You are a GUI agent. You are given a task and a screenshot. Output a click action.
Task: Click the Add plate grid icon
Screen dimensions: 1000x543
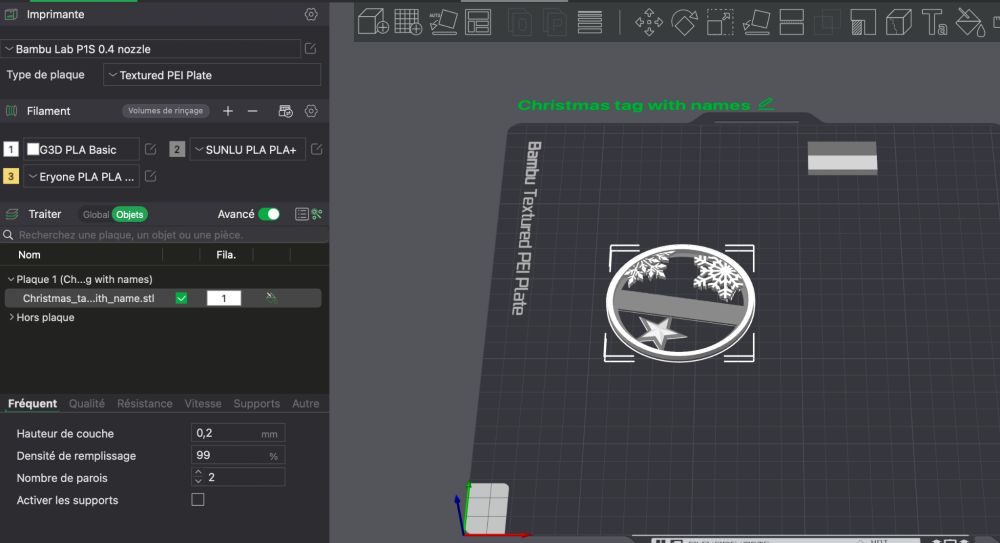407,21
